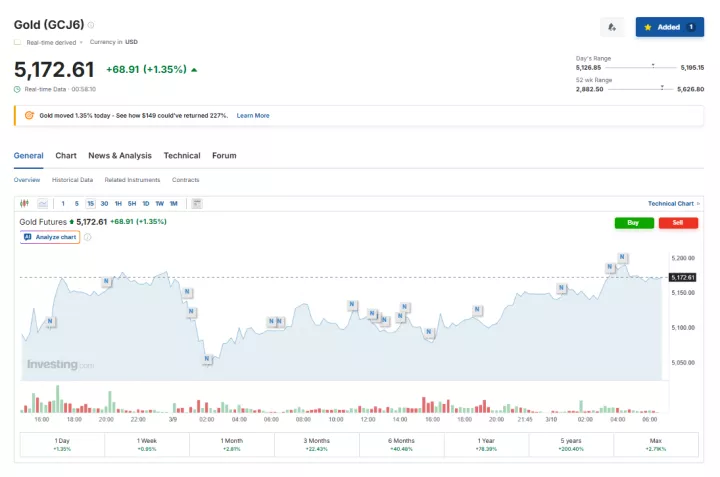
Task: Select the 30 minute chart interval
Action: tap(104, 203)
